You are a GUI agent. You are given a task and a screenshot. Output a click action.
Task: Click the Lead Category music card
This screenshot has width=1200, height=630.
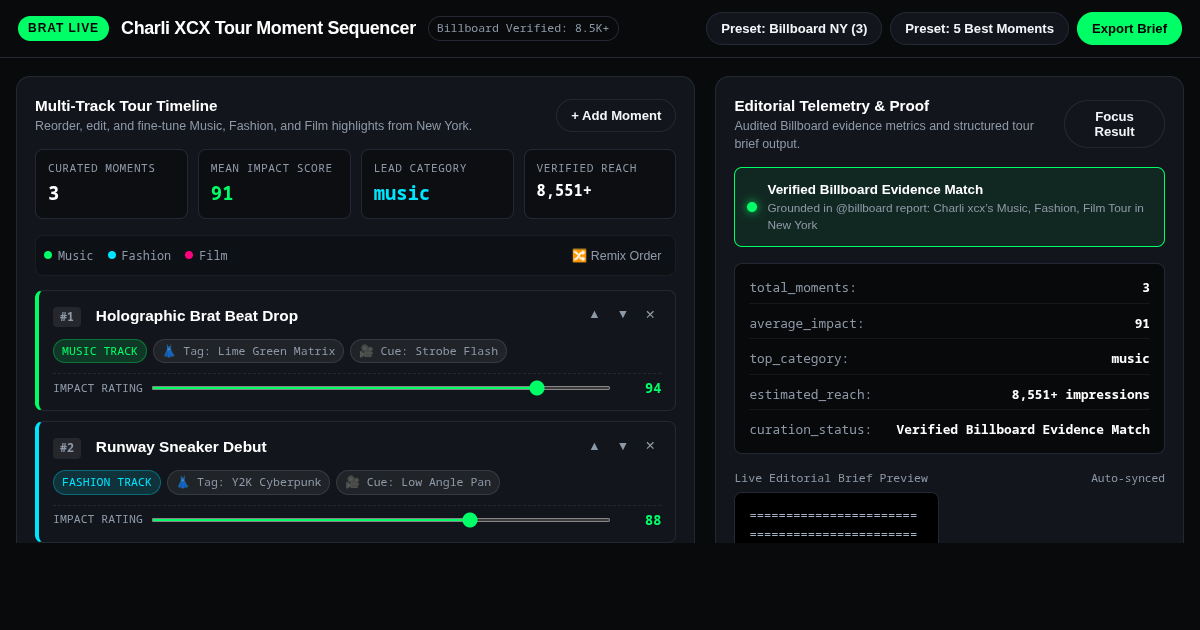[x=437, y=184]
